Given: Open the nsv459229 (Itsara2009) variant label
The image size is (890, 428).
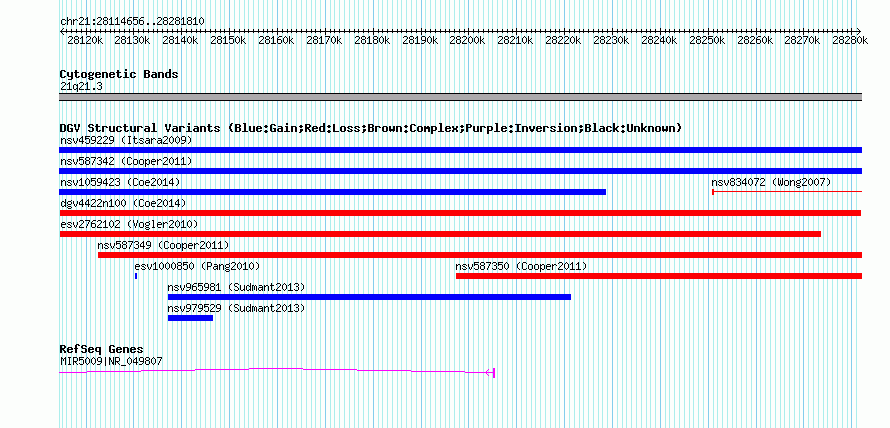Looking at the screenshot, I should click(x=126, y=140).
